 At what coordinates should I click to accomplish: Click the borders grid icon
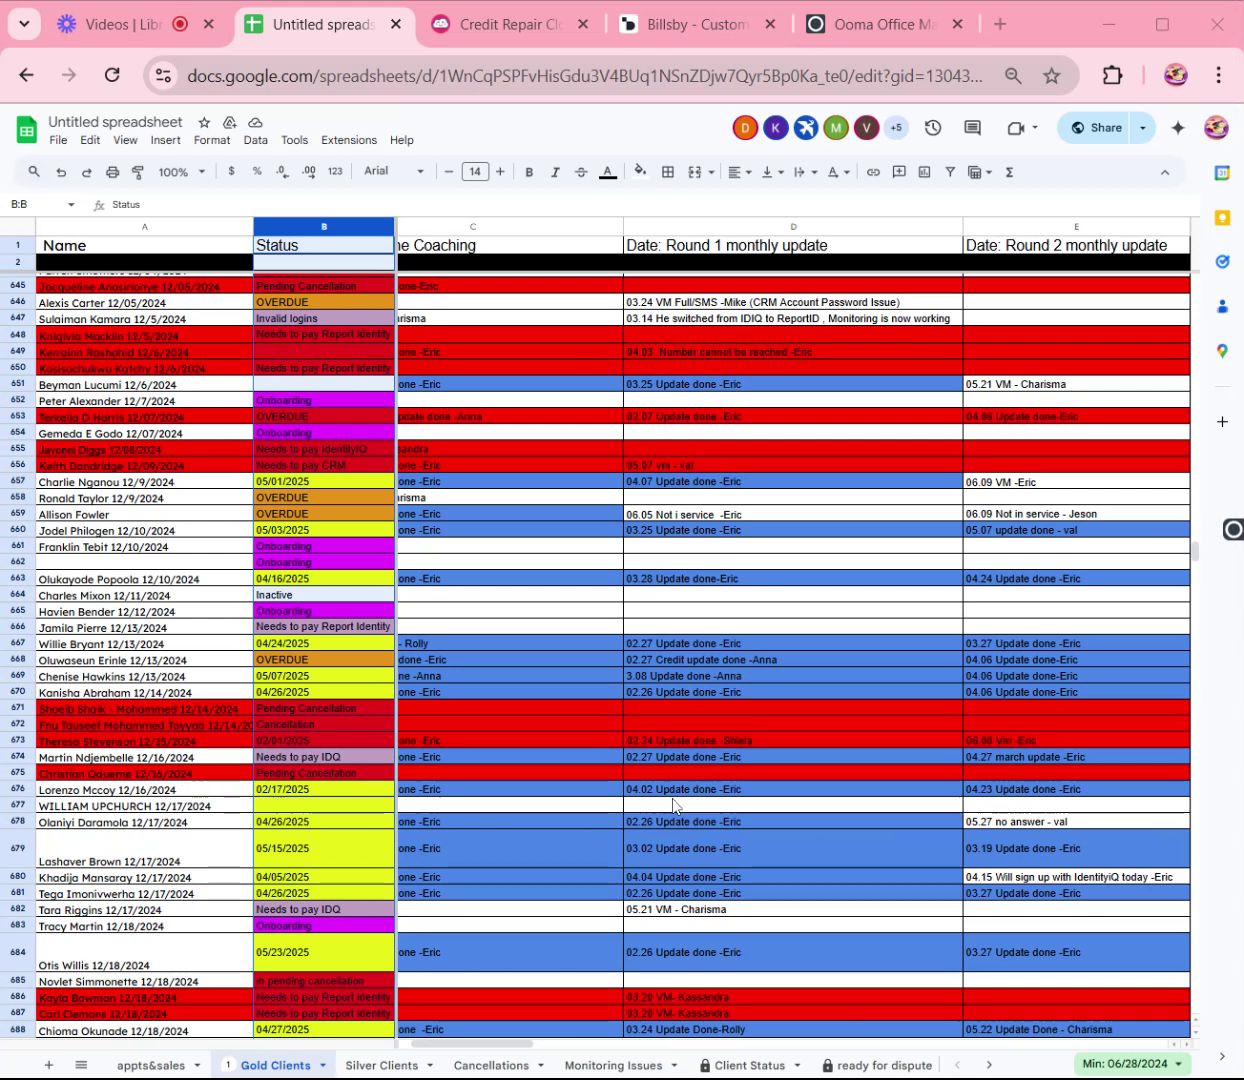point(668,172)
